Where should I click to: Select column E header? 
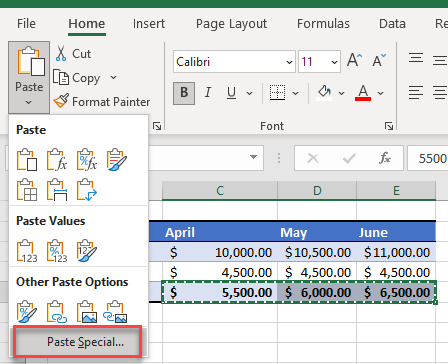[x=396, y=191]
